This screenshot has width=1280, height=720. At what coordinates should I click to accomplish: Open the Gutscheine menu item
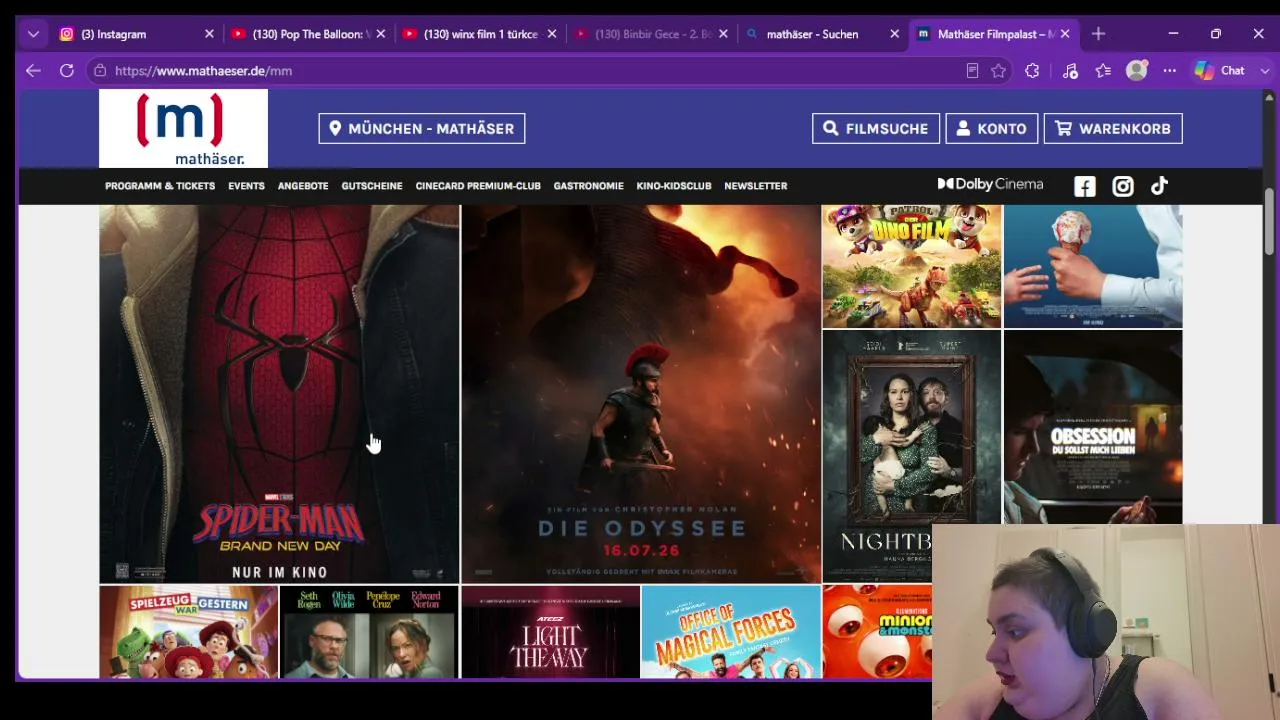coord(372,186)
